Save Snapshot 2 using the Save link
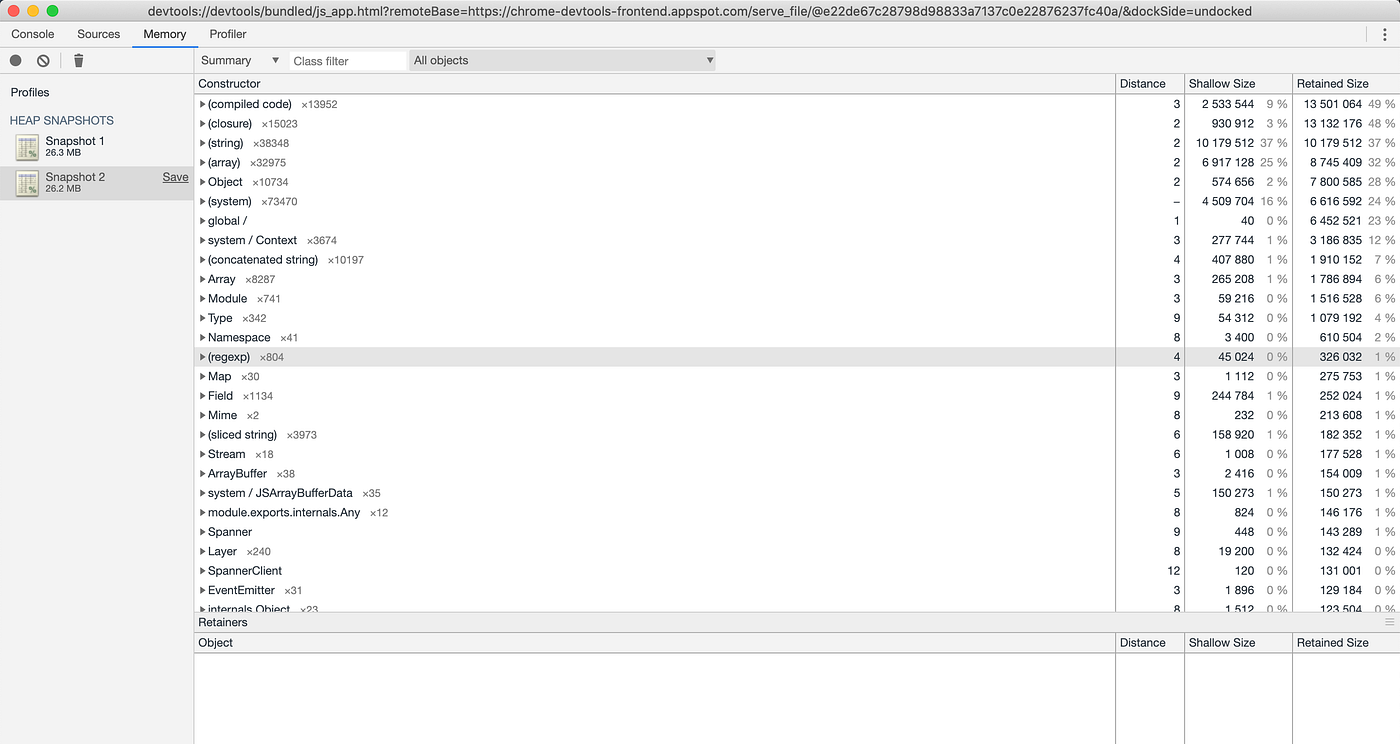1400x744 pixels. tap(175, 176)
